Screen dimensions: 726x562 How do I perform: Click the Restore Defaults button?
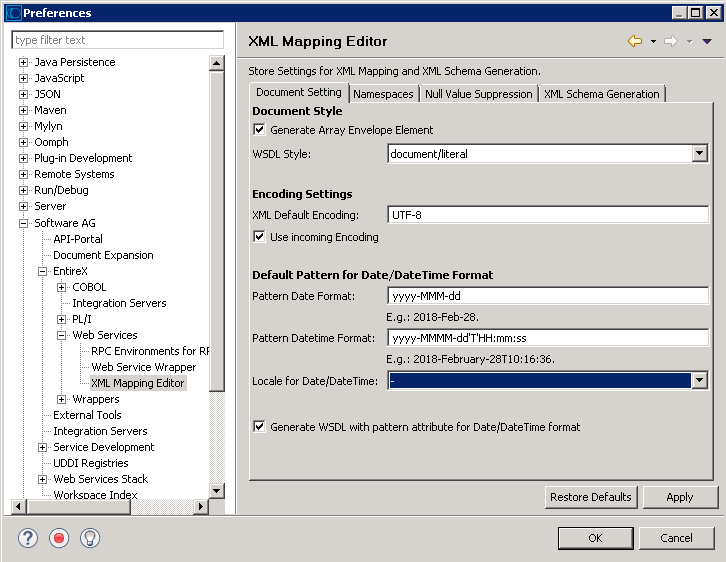[x=591, y=497]
